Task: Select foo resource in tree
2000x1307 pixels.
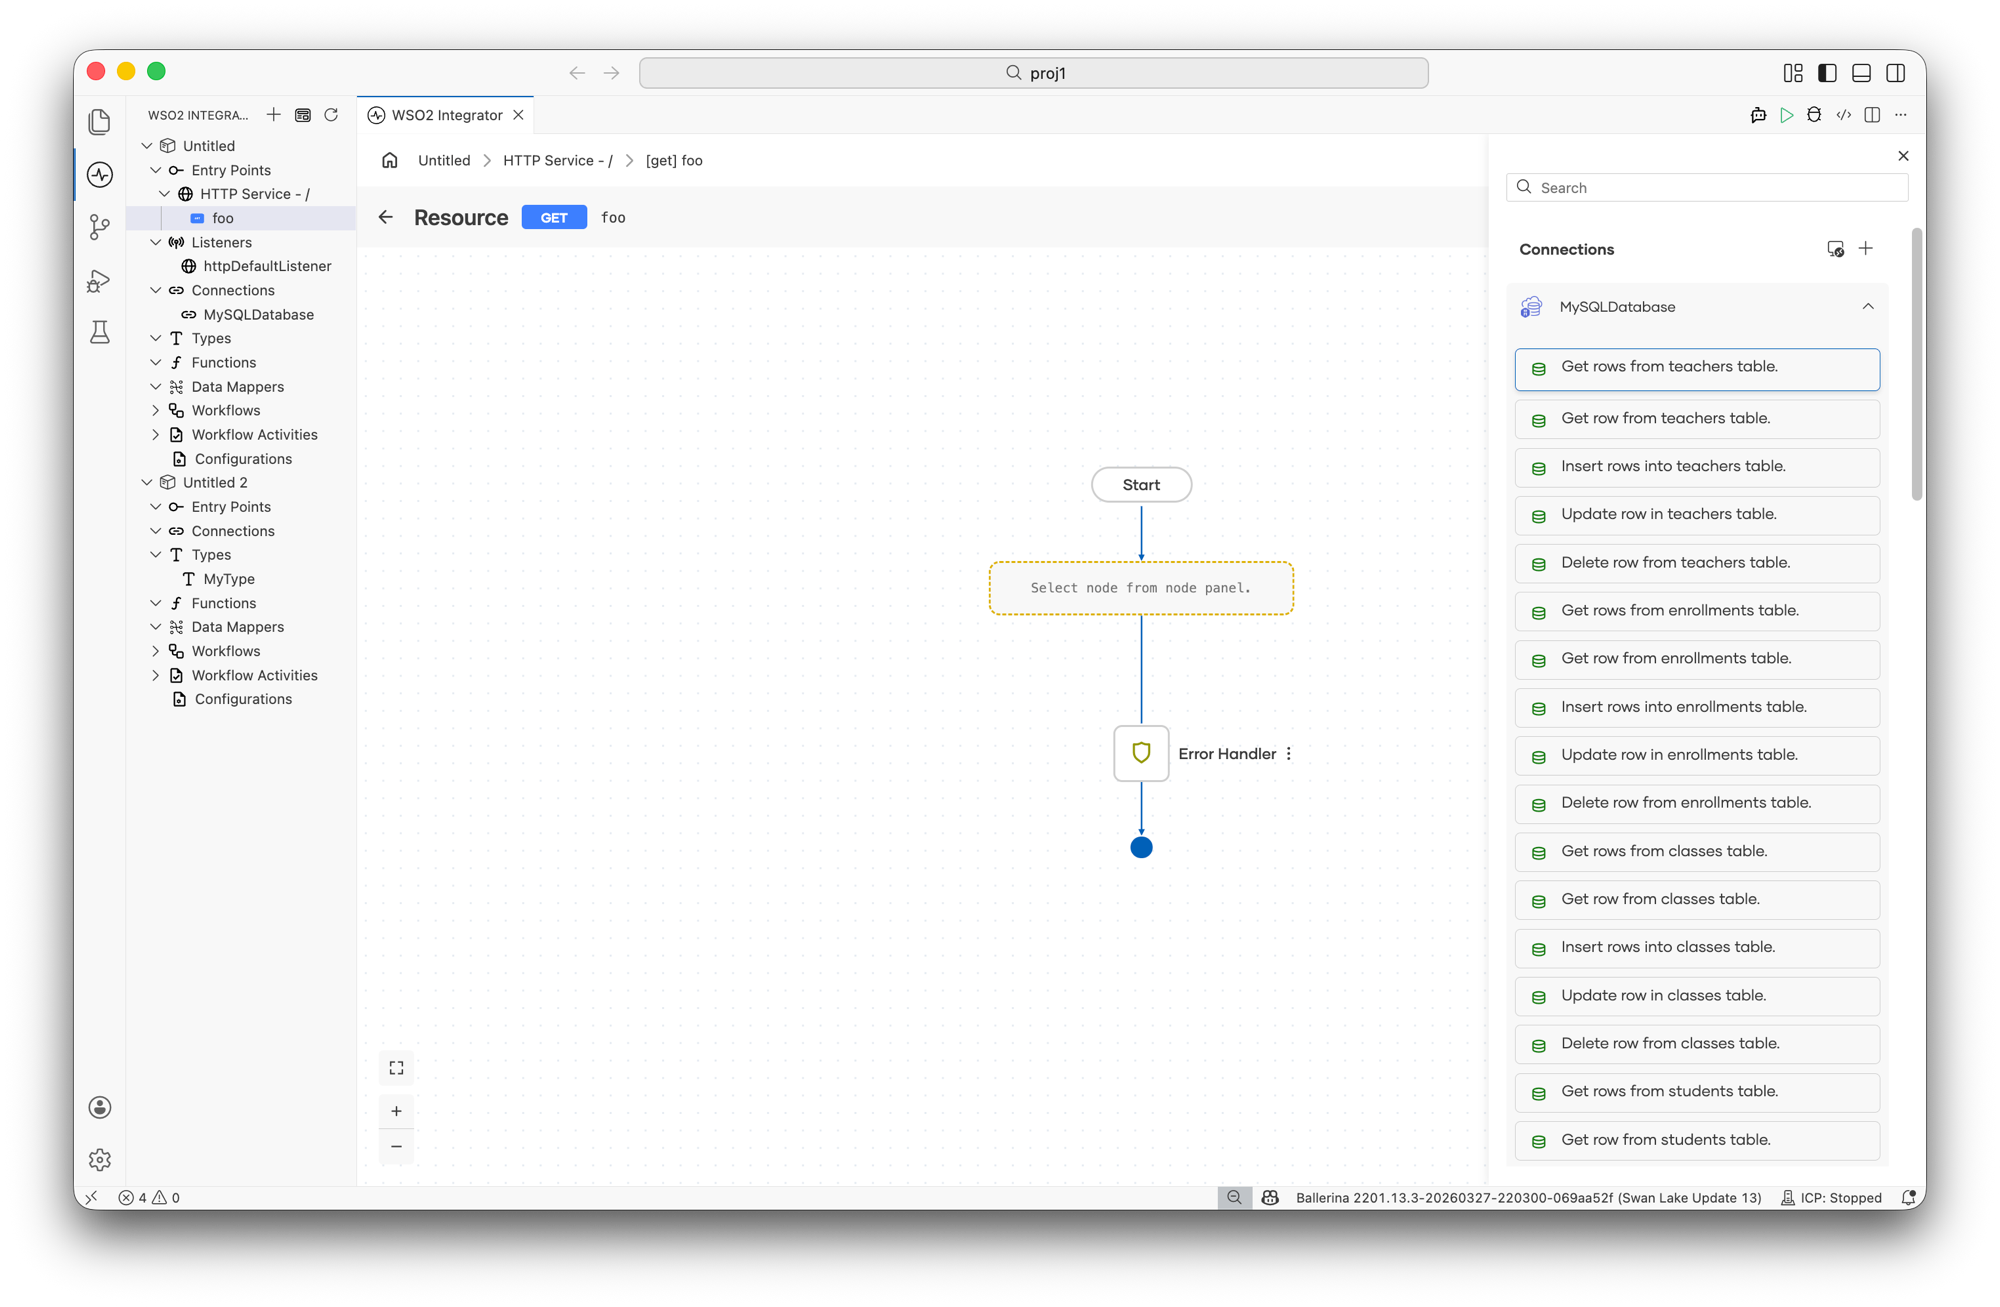Action: tap(241, 218)
